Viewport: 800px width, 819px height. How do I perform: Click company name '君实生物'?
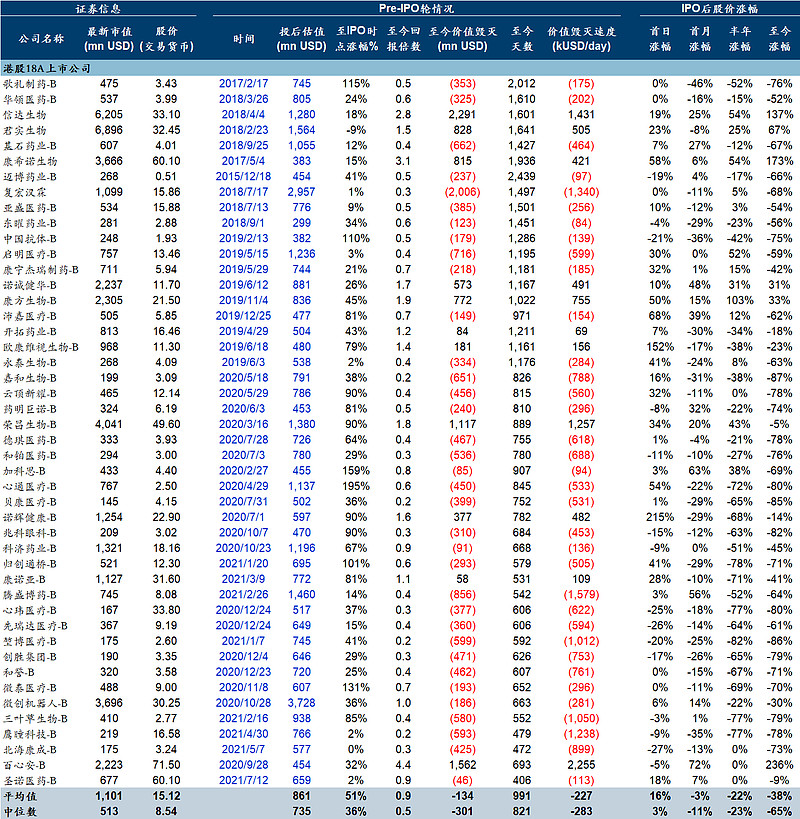(25, 130)
